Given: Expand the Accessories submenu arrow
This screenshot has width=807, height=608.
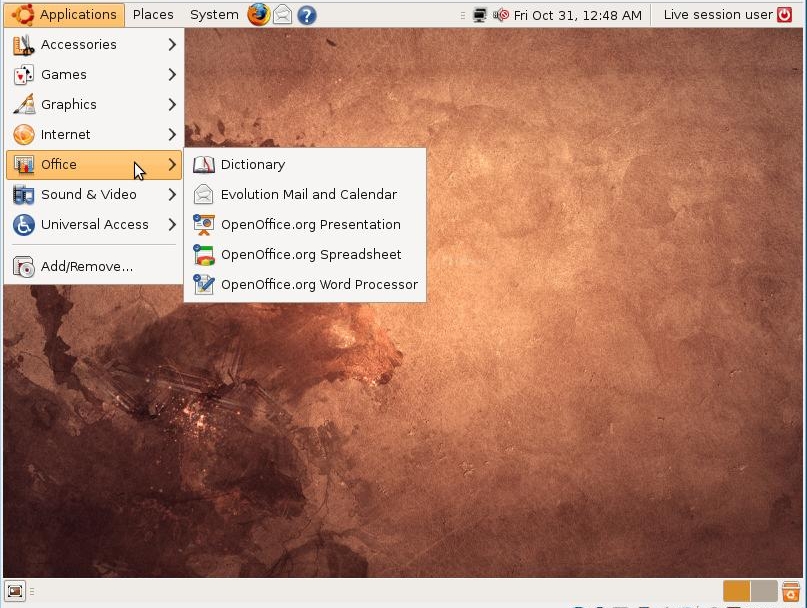Looking at the screenshot, I should 172,45.
